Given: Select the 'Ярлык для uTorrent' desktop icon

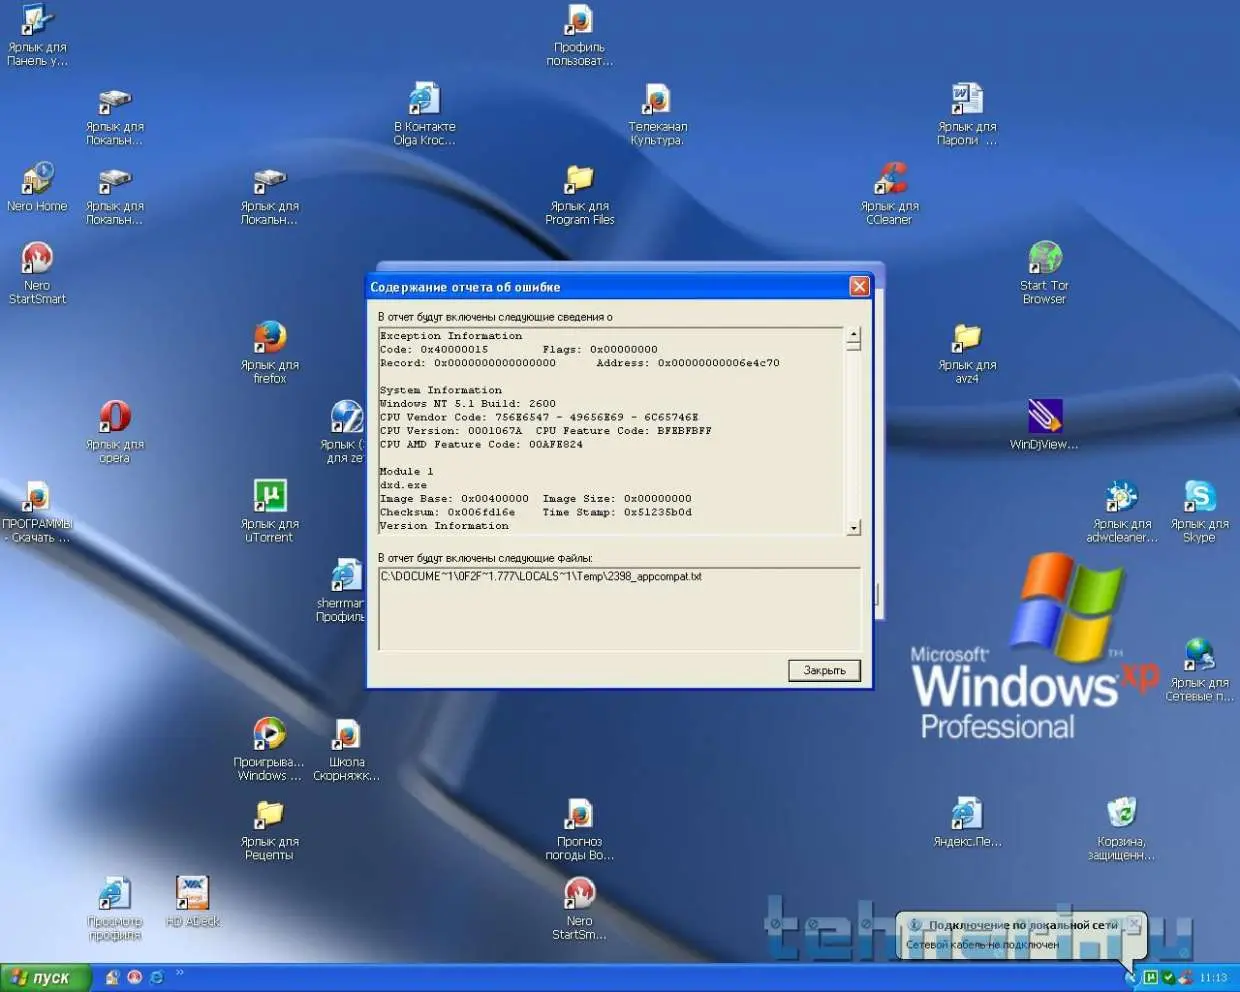Looking at the screenshot, I should tap(269, 511).
